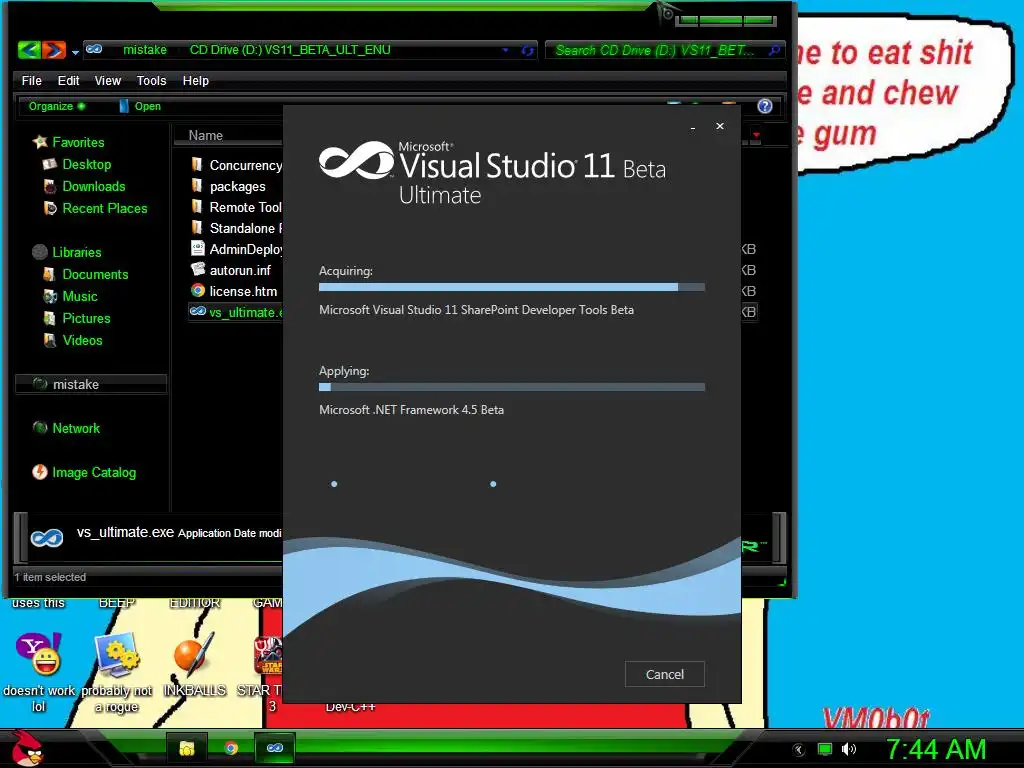Open the Documents library

(x=95, y=274)
